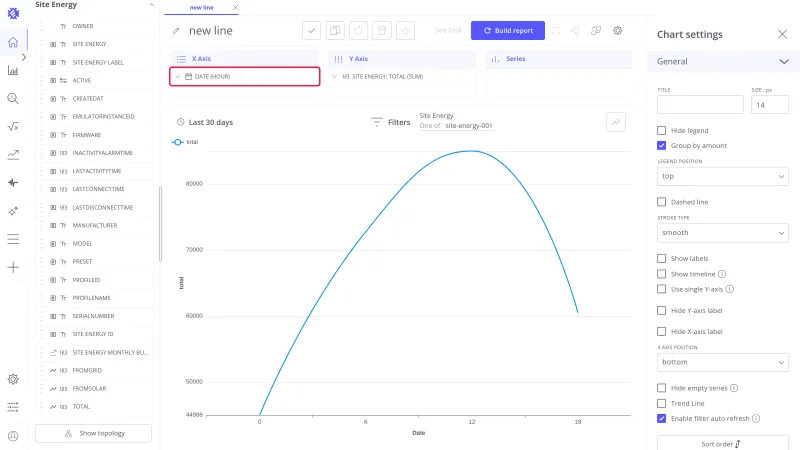Click the Size px input field
This screenshot has height=450, width=800.
pyautogui.click(x=769, y=105)
